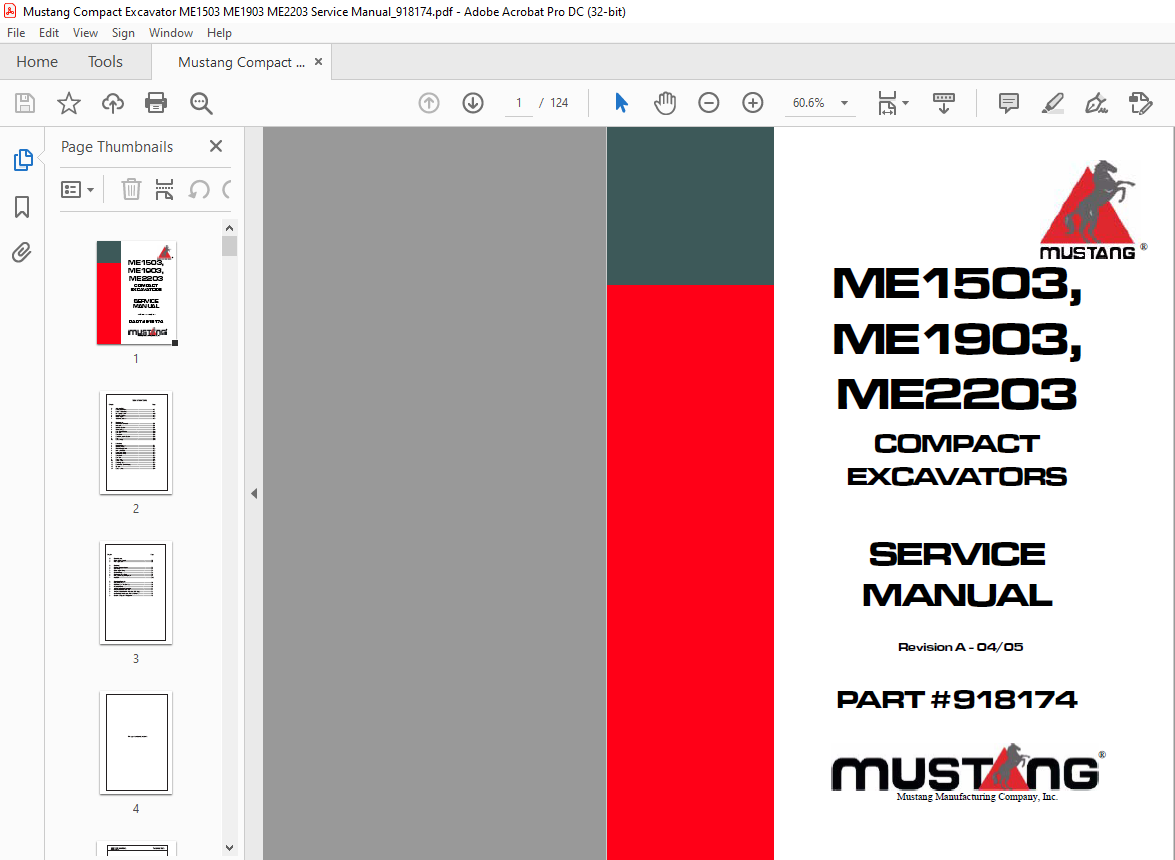Activate the Hand pan tool
This screenshot has height=860, width=1175.
coord(665,103)
